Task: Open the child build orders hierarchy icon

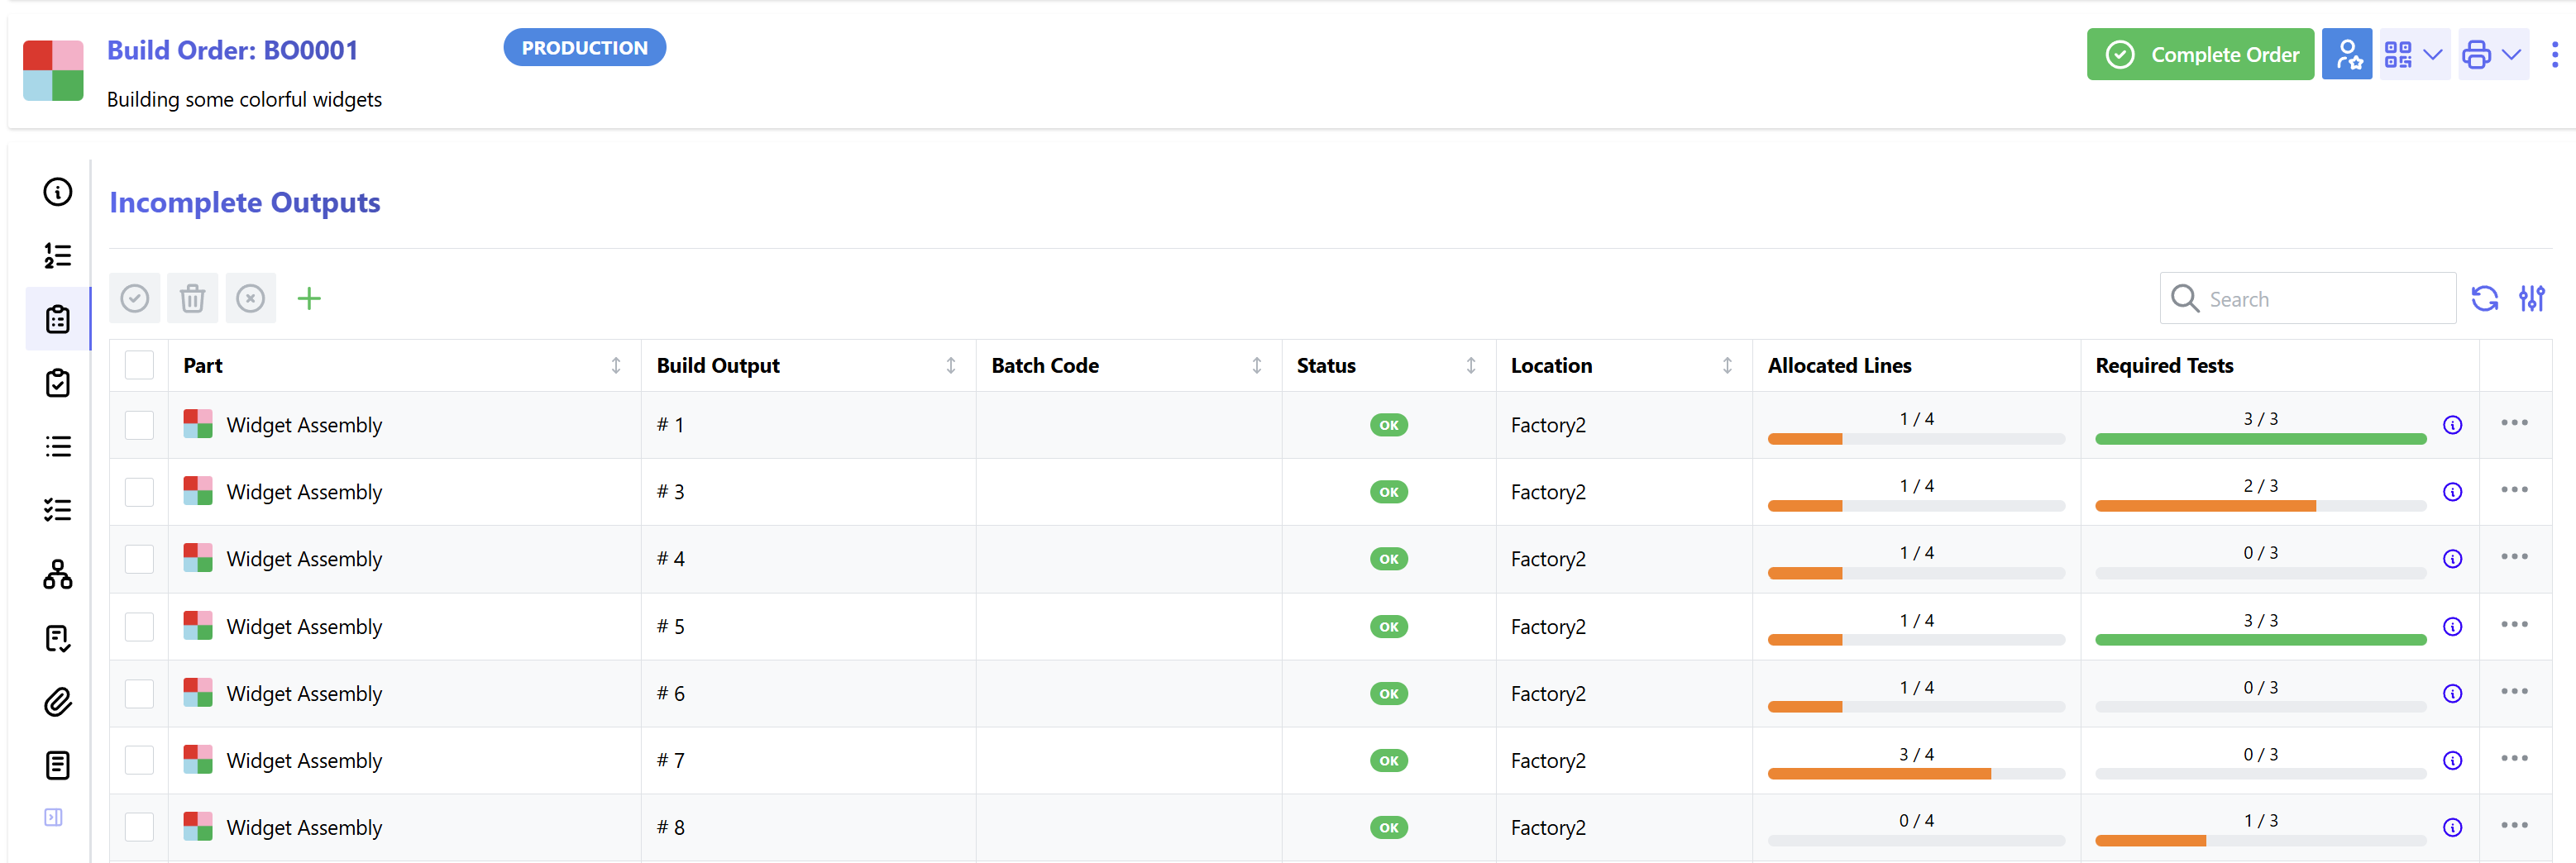Action: tap(58, 574)
